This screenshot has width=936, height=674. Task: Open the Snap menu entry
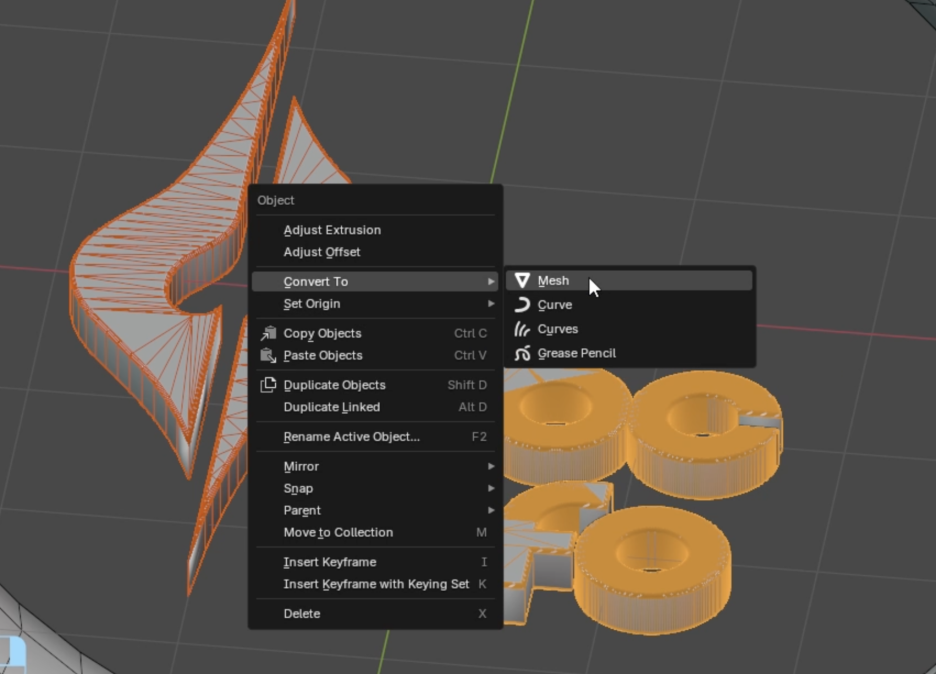pyautogui.click(x=375, y=488)
